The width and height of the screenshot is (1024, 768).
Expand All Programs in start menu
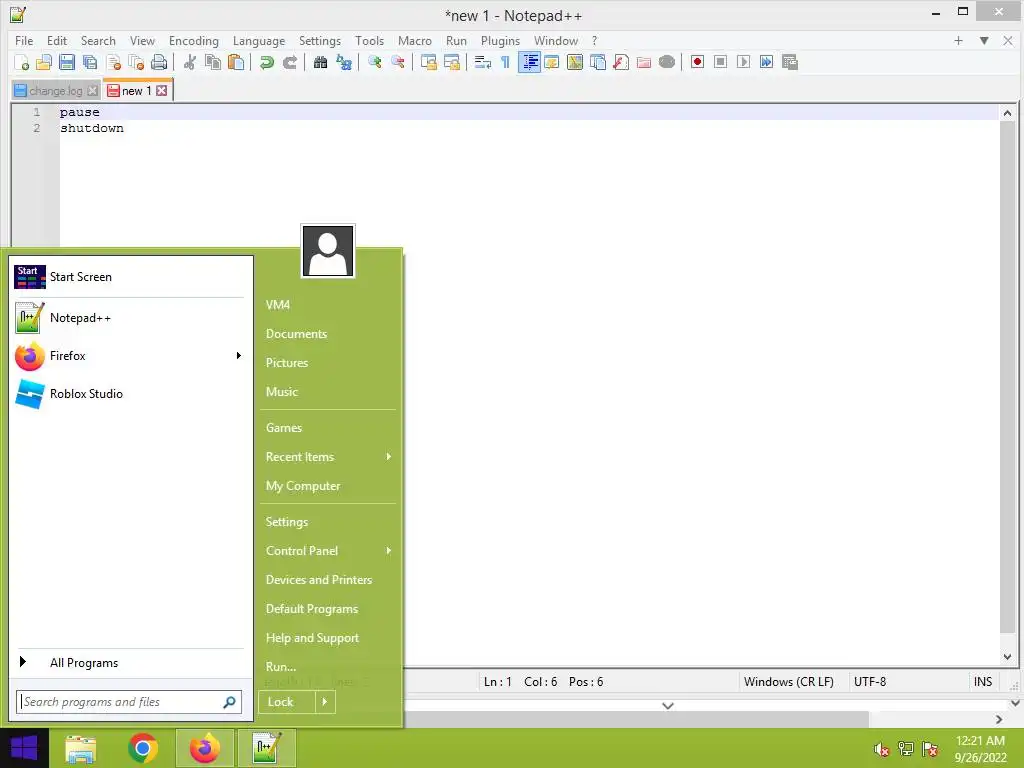pyautogui.click(x=129, y=663)
